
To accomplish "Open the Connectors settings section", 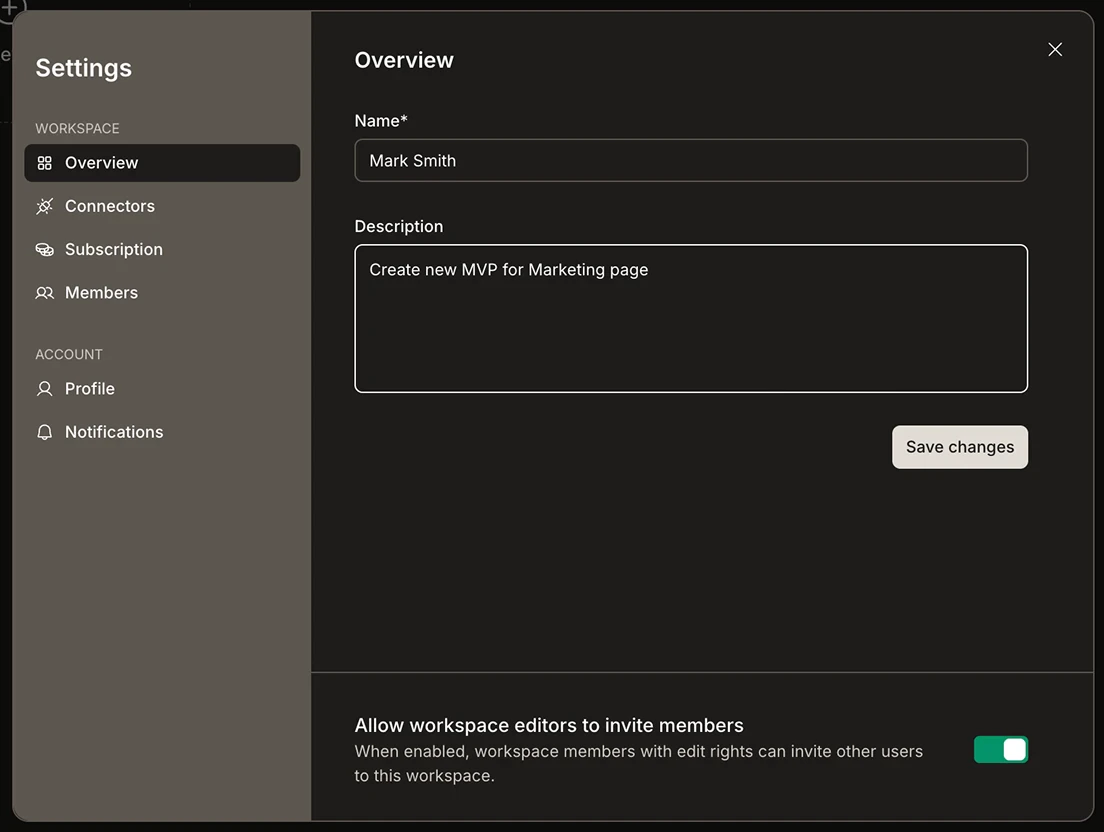I will (109, 206).
